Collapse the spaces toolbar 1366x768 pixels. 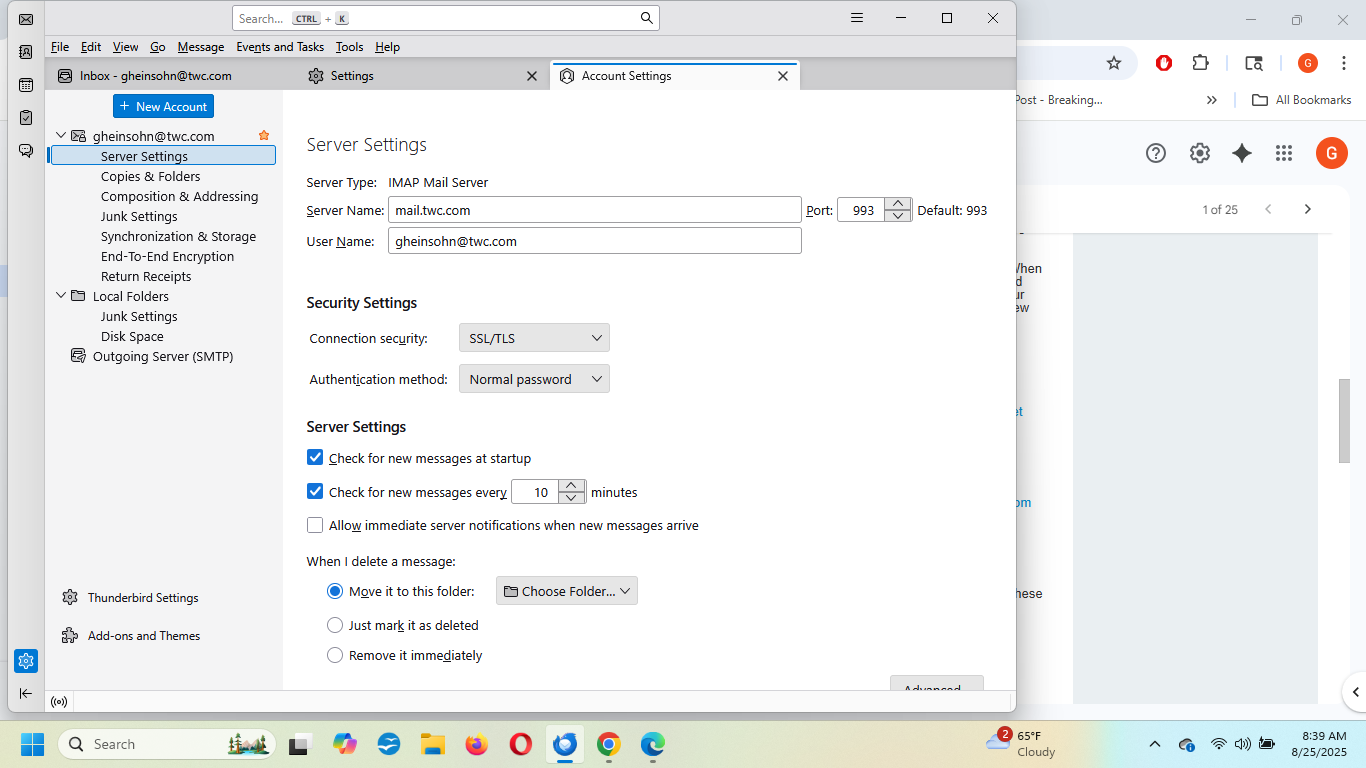26,693
